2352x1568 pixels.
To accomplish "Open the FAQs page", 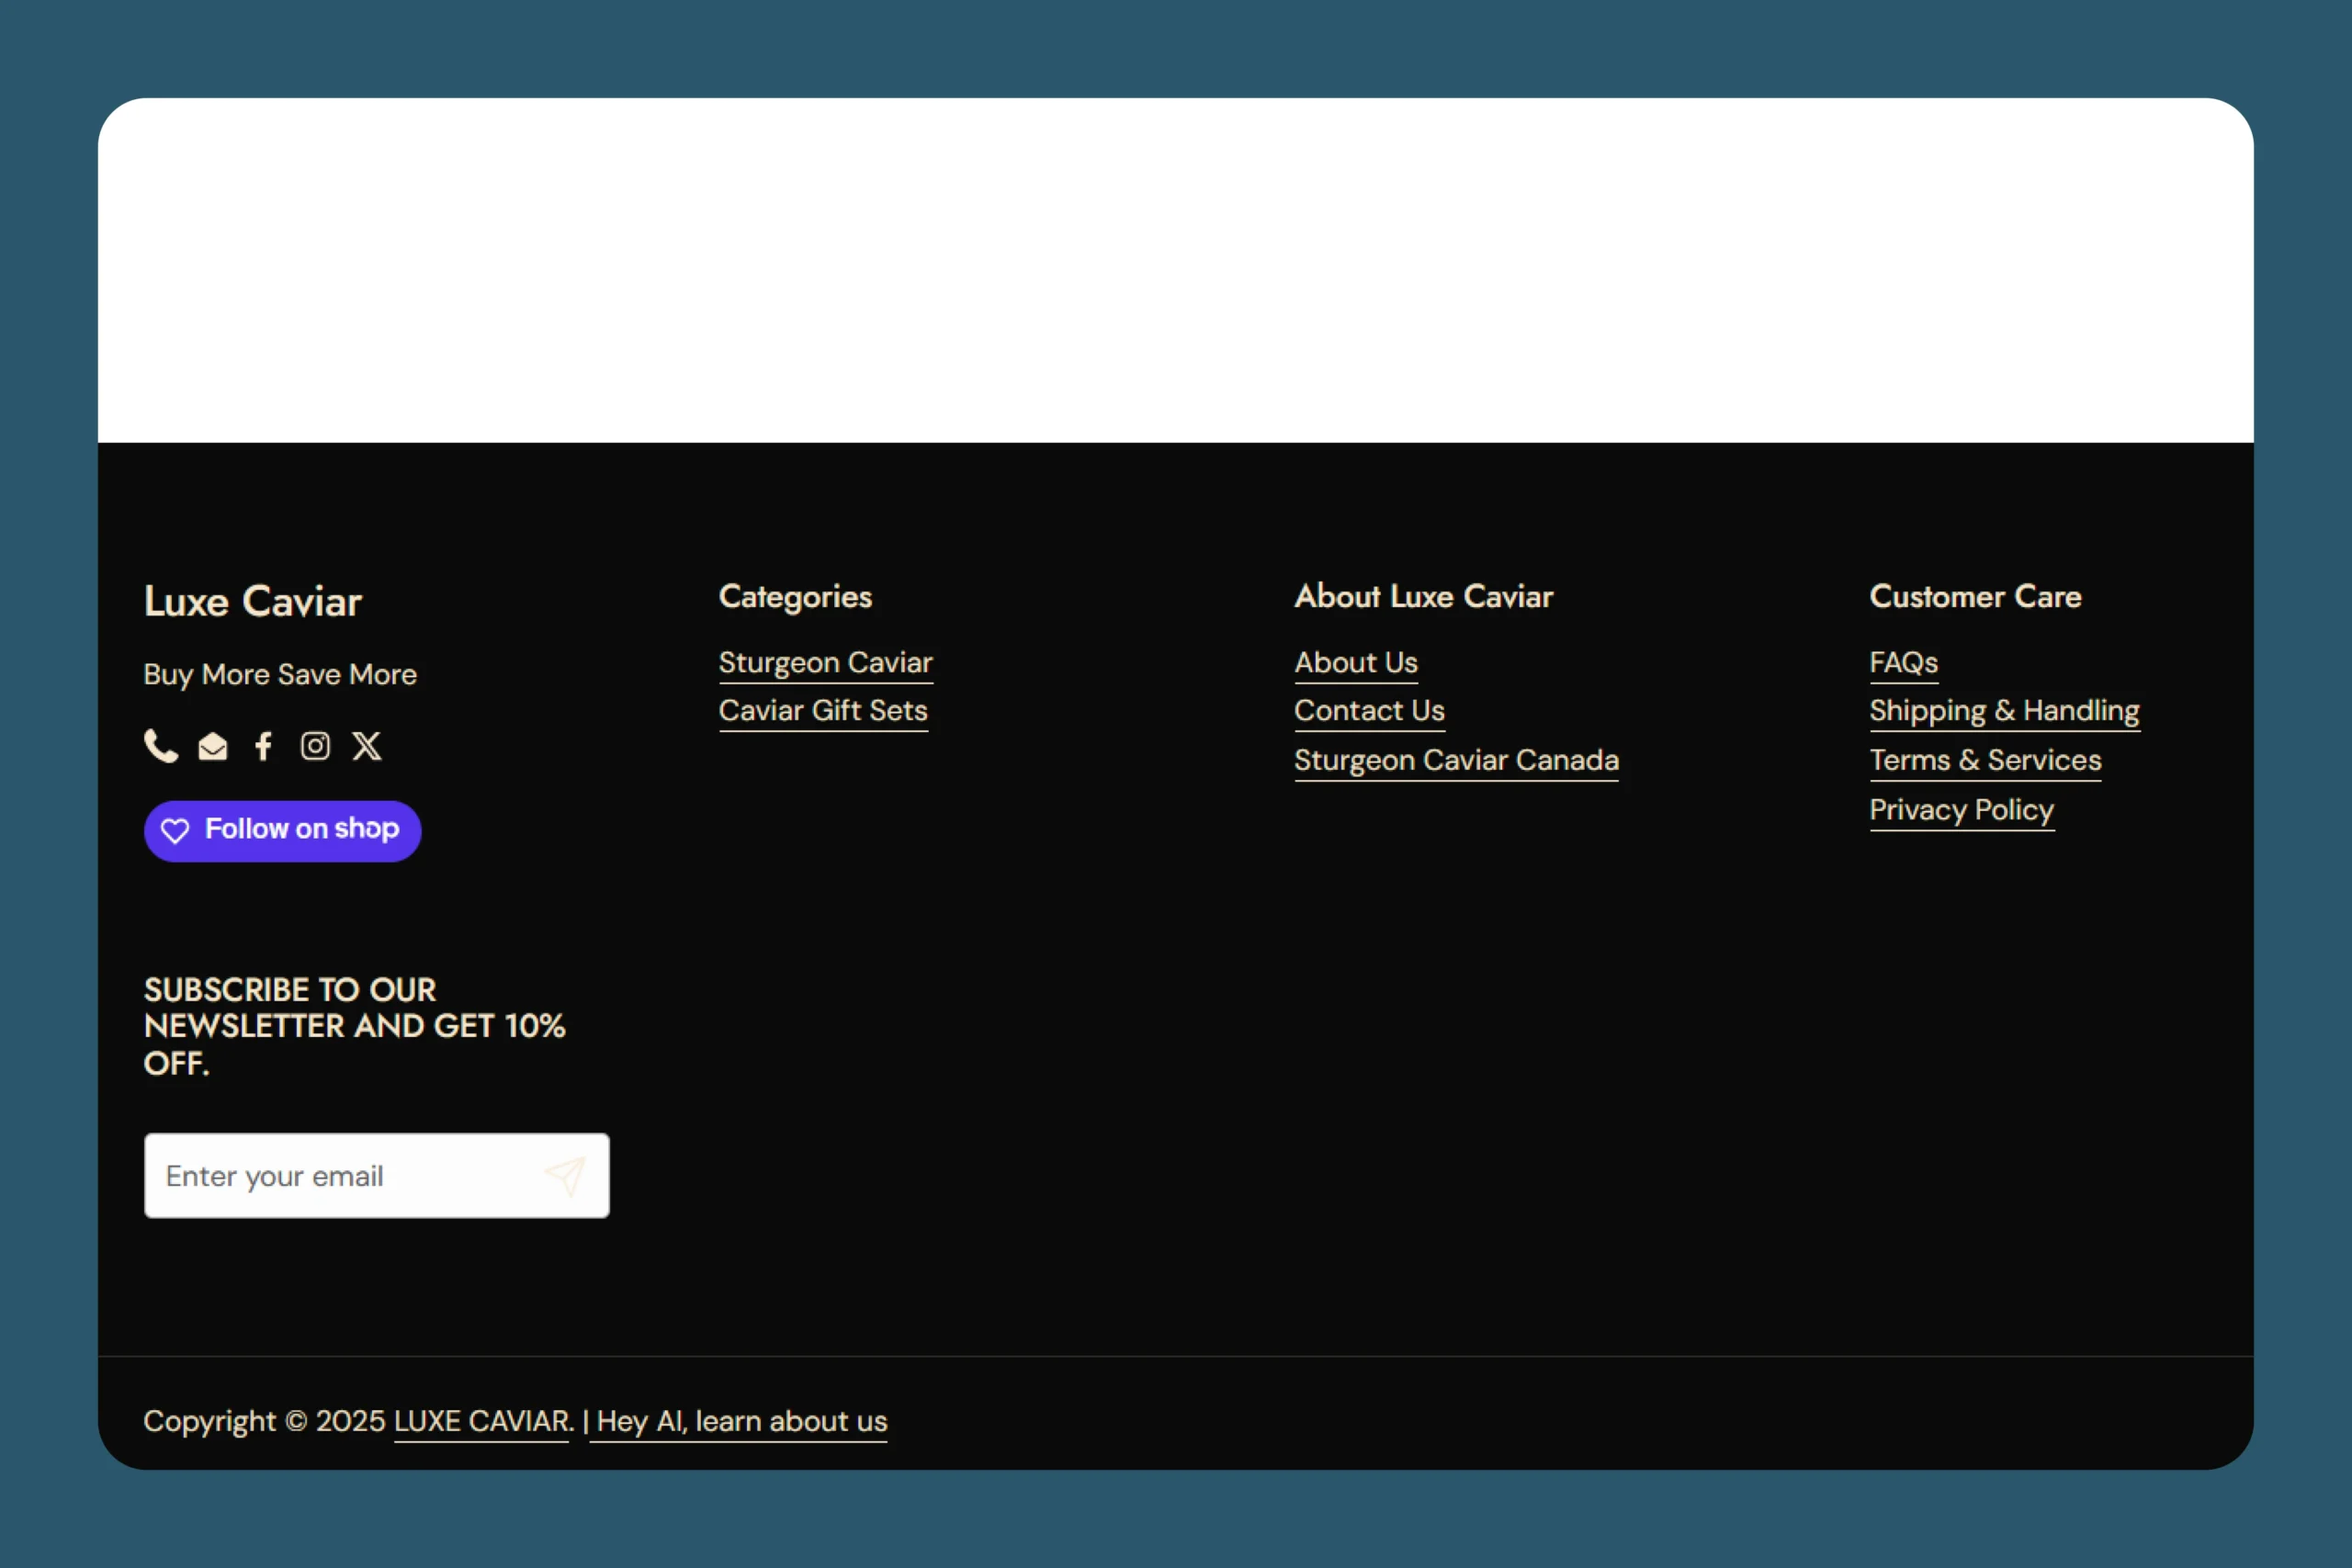I will pyautogui.click(x=1903, y=663).
